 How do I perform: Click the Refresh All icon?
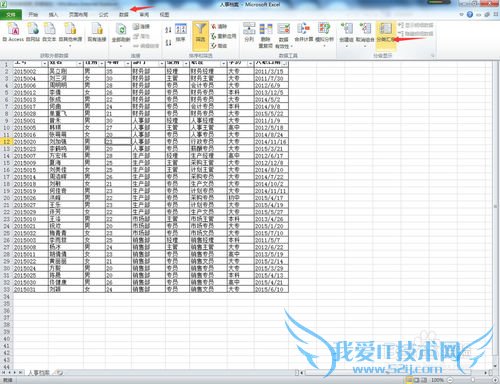[121, 30]
